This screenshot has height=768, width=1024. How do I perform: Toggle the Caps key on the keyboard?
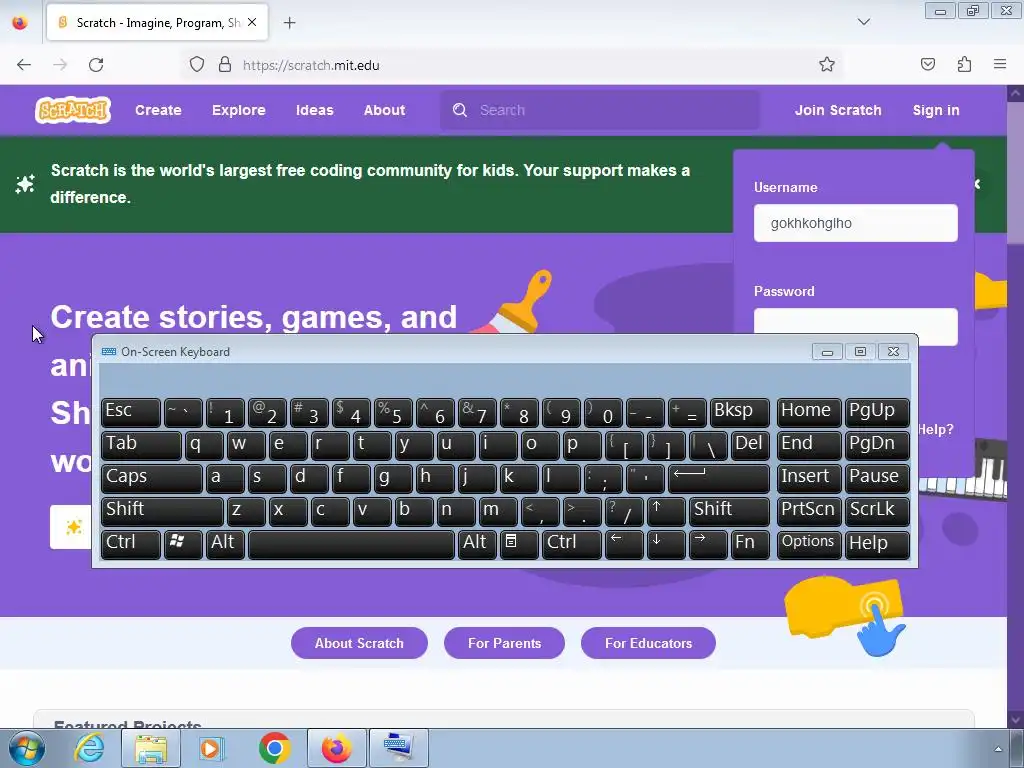(152, 478)
